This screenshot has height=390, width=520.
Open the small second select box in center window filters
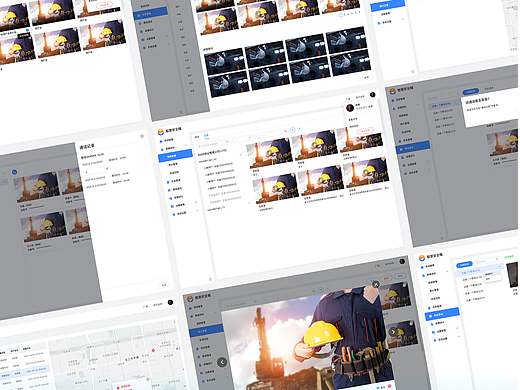pyautogui.click(x=242, y=139)
